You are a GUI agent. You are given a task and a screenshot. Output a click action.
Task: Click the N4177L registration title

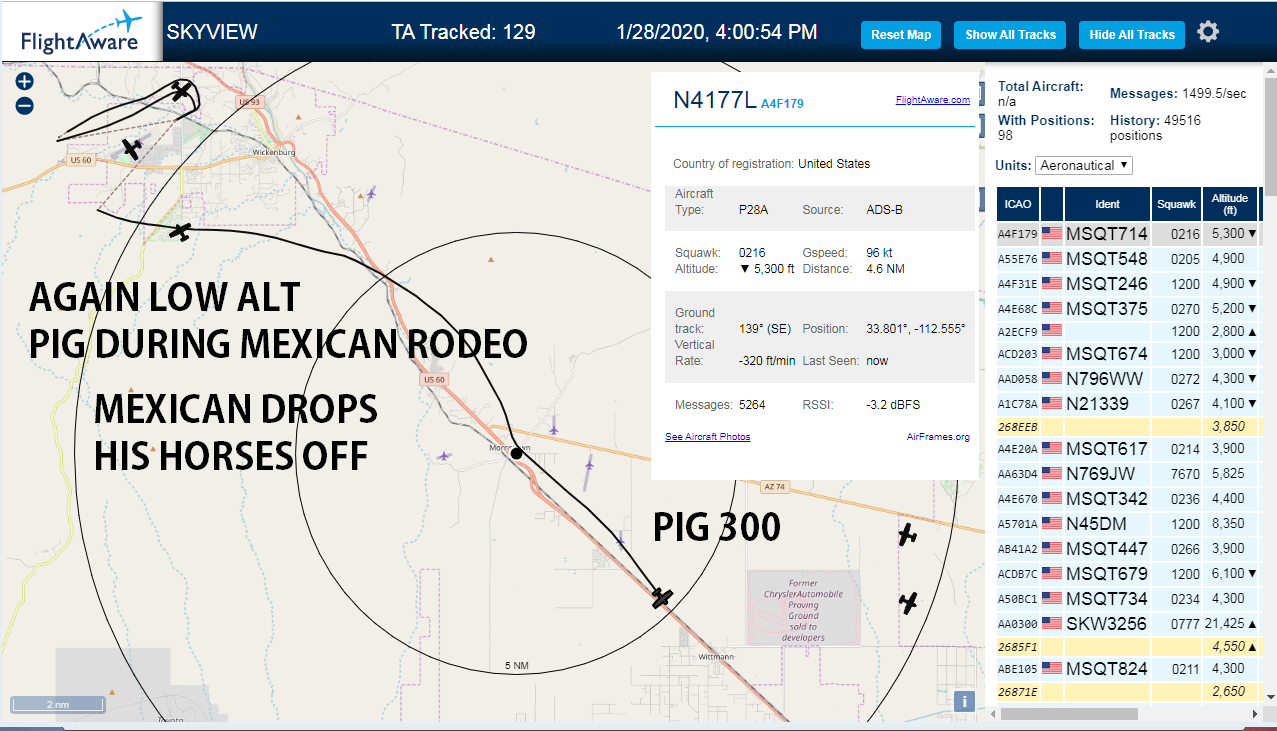(x=714, y=99)
